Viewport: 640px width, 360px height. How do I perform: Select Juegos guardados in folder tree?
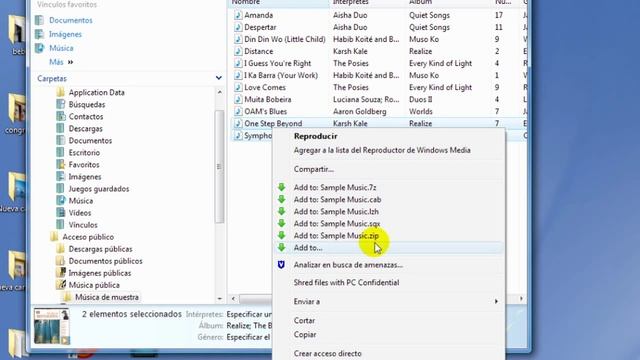pos(99,189)
